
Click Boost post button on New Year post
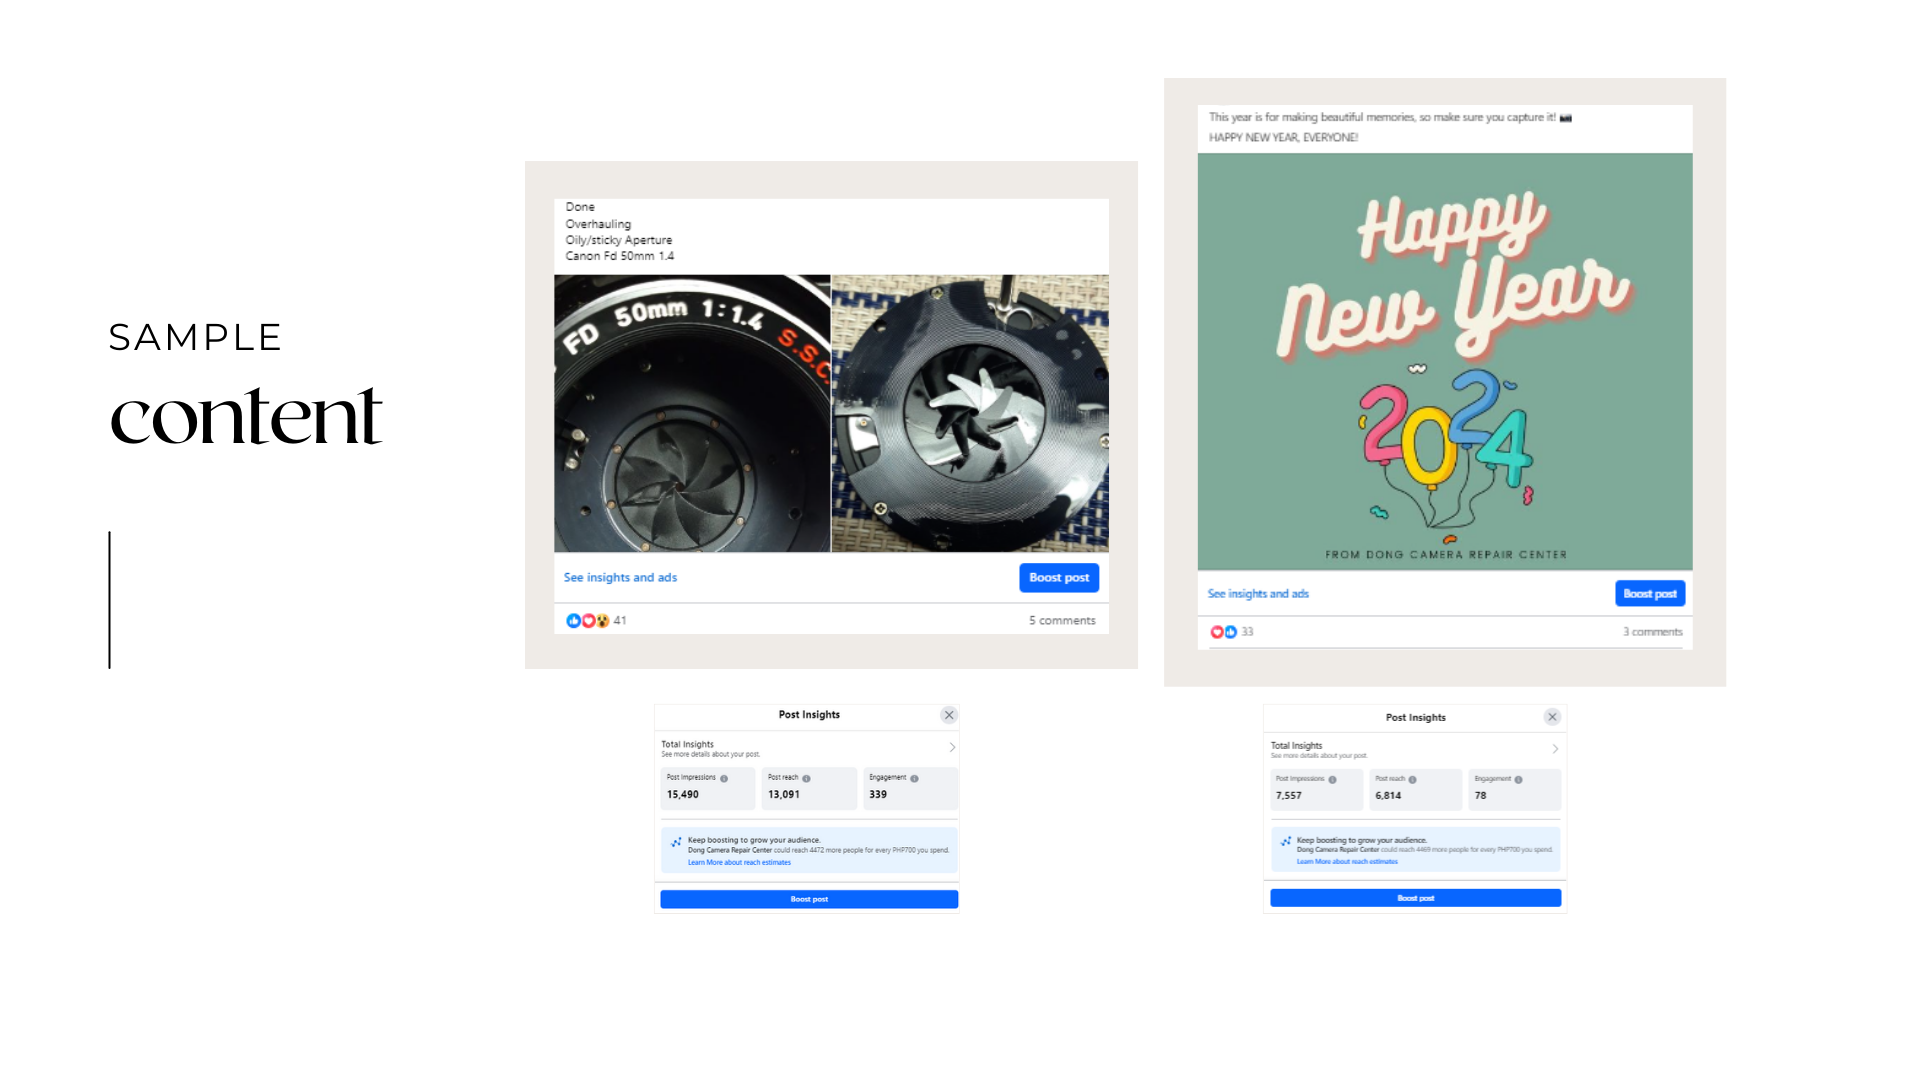click(x=1650, y=593)
